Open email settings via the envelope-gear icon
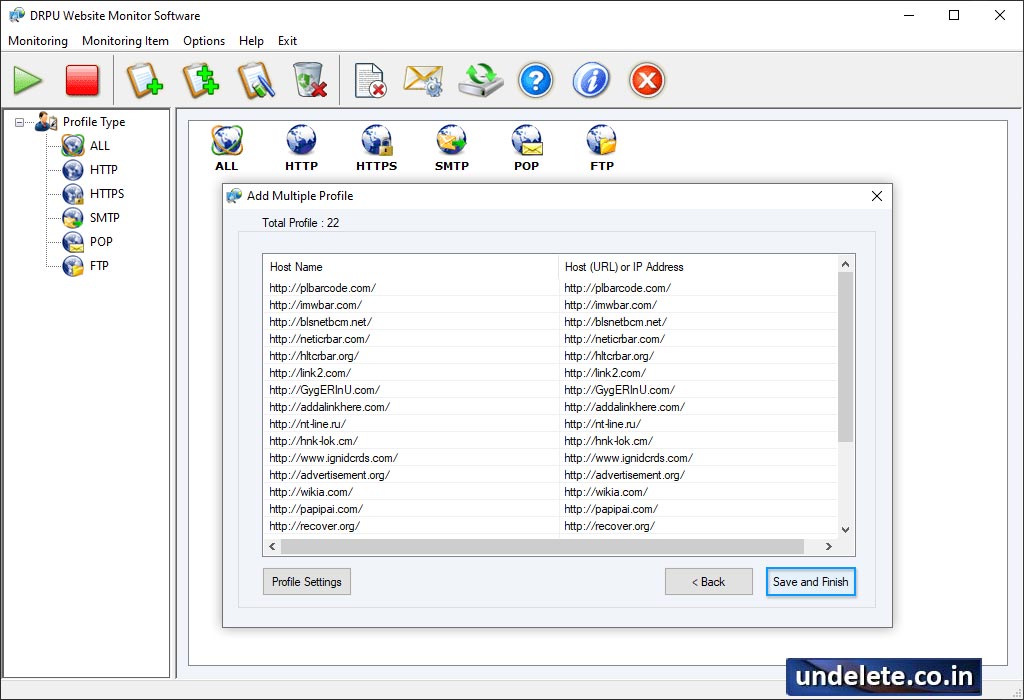Viewport: 1024px width, 700px height. [x=423, y=80]
